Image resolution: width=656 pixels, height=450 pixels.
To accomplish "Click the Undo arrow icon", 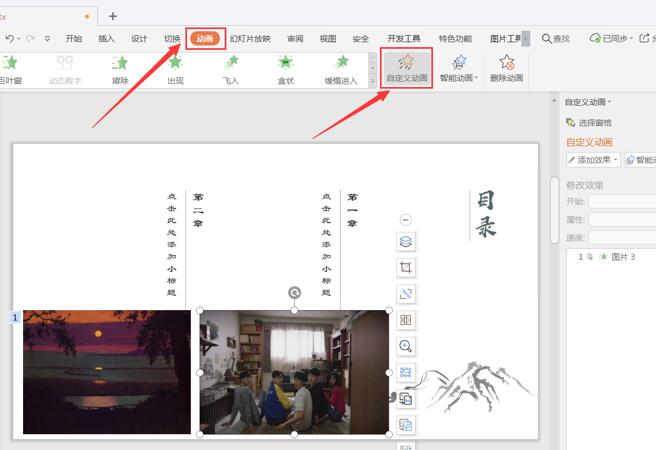I will click(x=9, y=38).
